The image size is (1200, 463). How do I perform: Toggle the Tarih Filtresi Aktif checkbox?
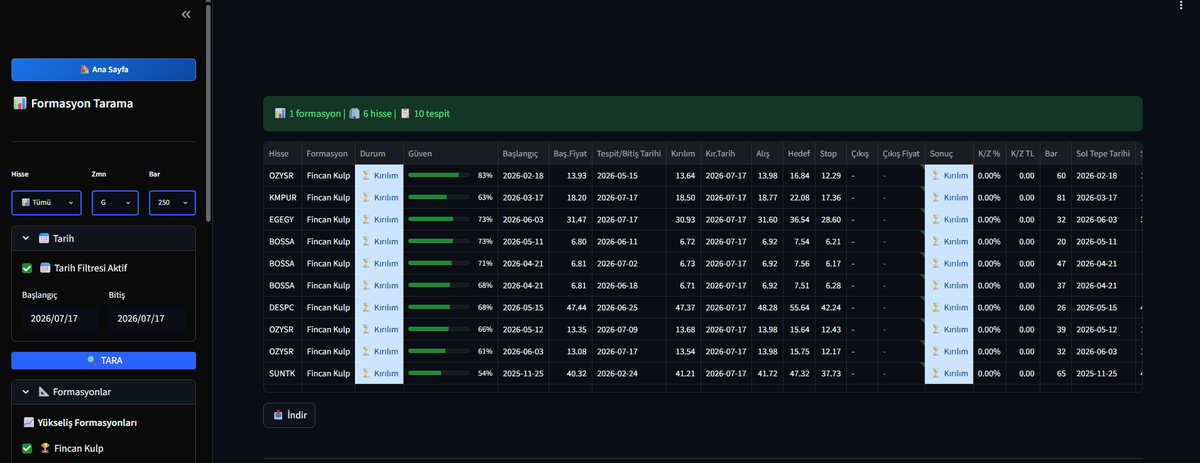coord(27,267)
